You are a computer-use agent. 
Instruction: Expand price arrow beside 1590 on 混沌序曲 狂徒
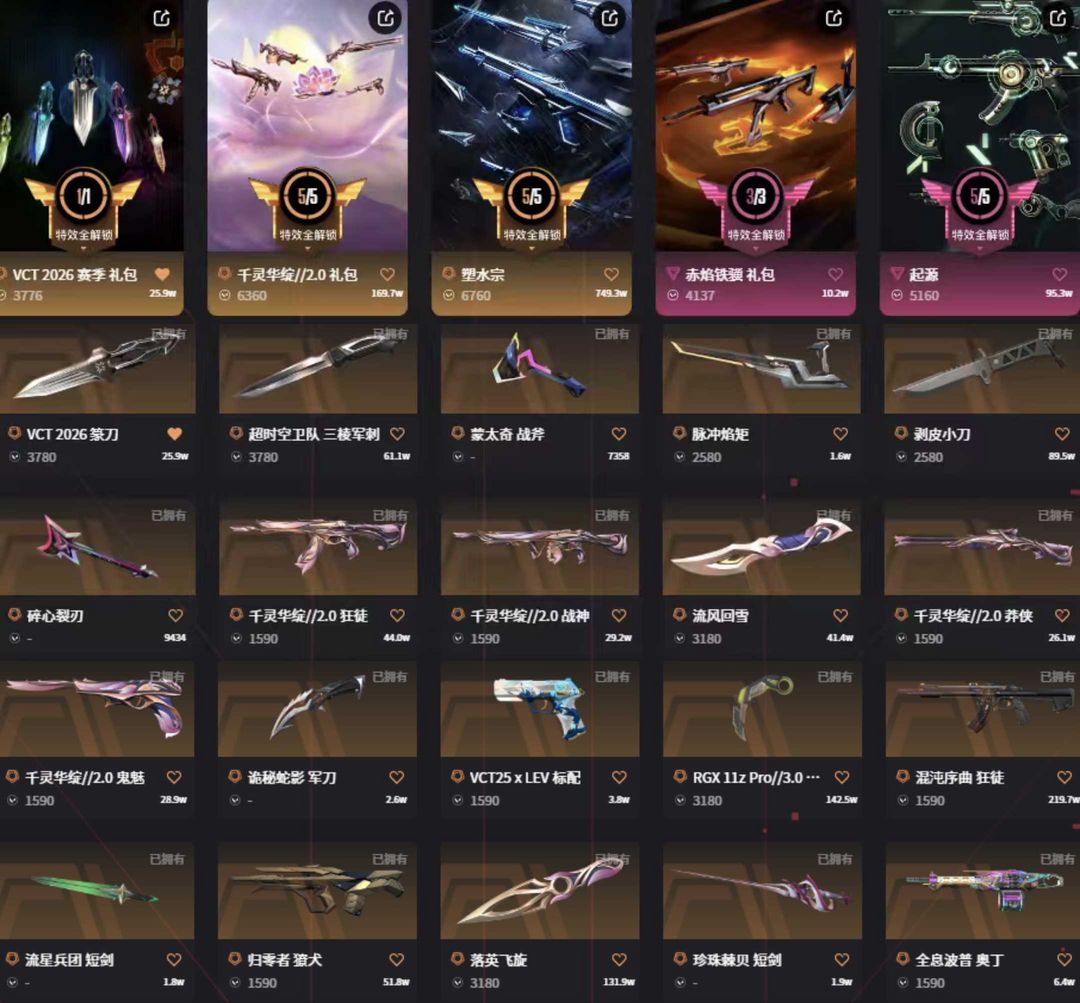point(902,800)
